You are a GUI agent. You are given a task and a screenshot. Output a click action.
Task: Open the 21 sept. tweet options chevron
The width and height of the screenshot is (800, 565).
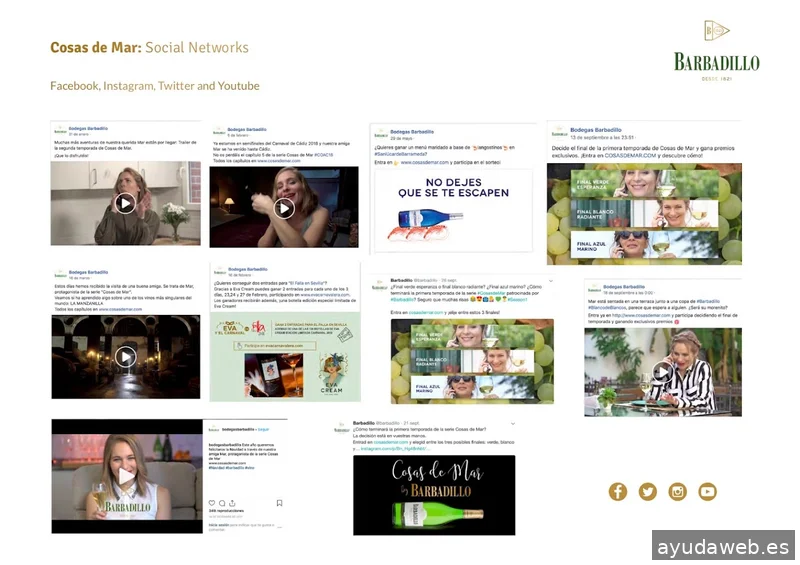point(513,424)
